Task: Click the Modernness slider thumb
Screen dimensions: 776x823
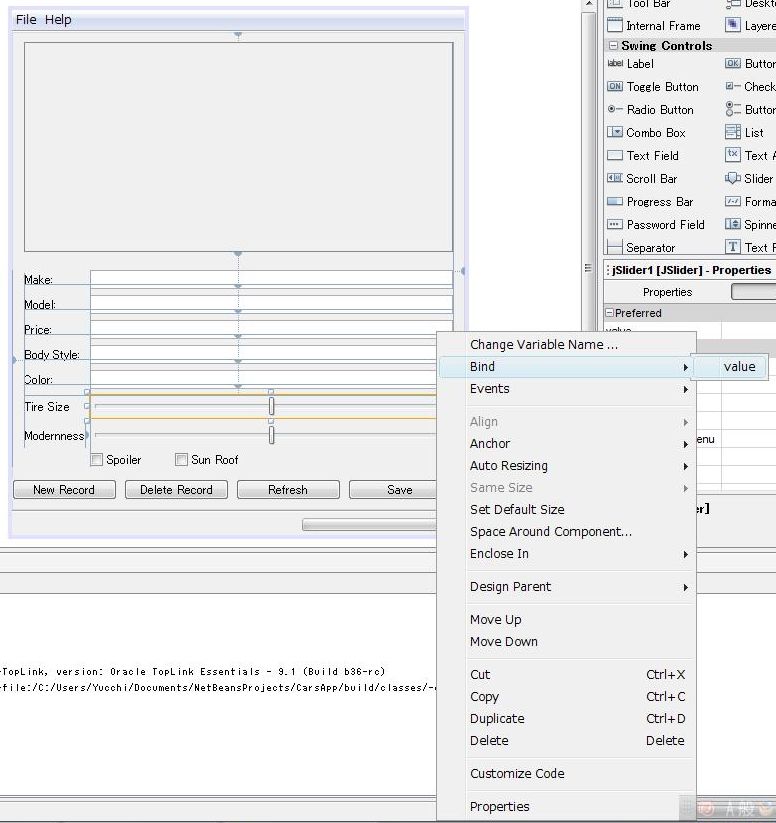Action: [271, 435]
